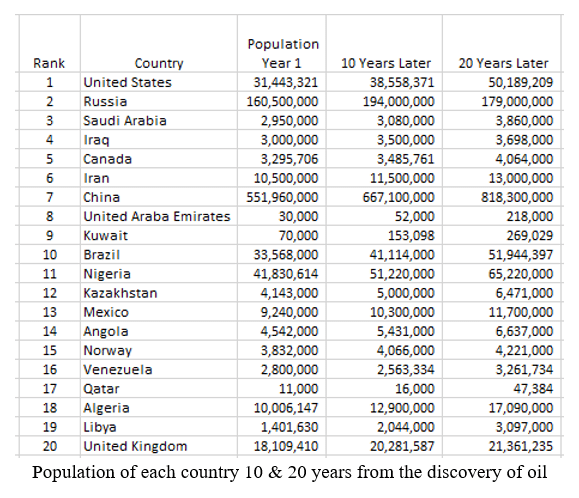
Task: Click the value 31,443,321
Action: pos(285,82)
